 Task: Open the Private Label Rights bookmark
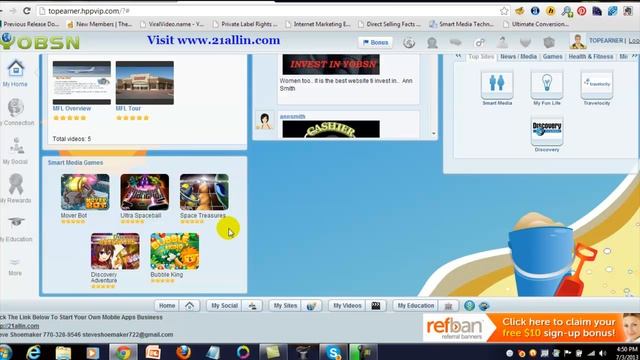click(x=245, y=24)
